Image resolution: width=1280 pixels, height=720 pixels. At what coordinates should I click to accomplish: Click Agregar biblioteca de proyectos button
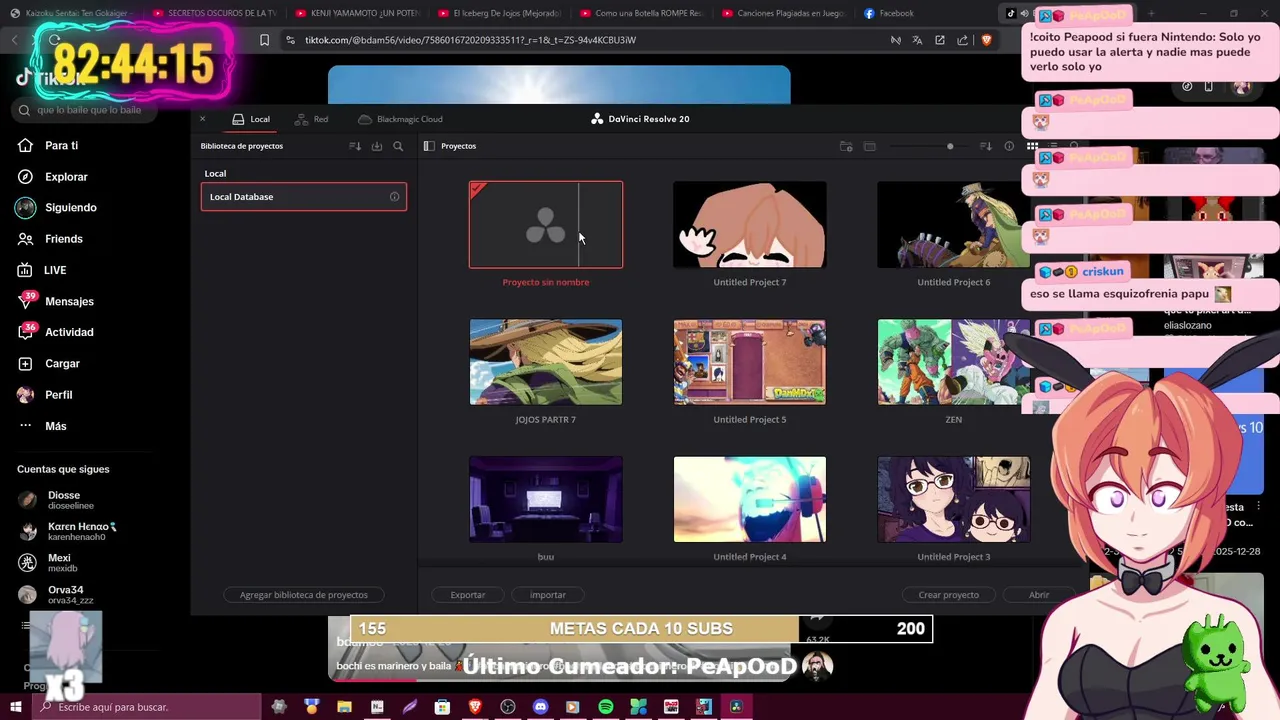tap(304, 595)
